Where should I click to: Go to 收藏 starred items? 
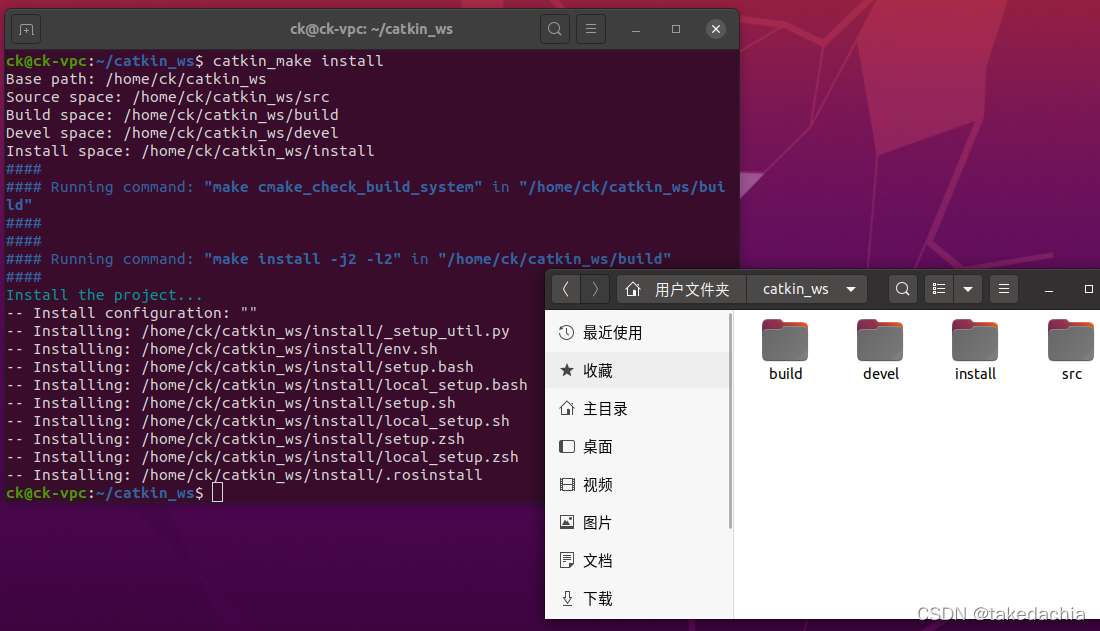tap(598, 371)
